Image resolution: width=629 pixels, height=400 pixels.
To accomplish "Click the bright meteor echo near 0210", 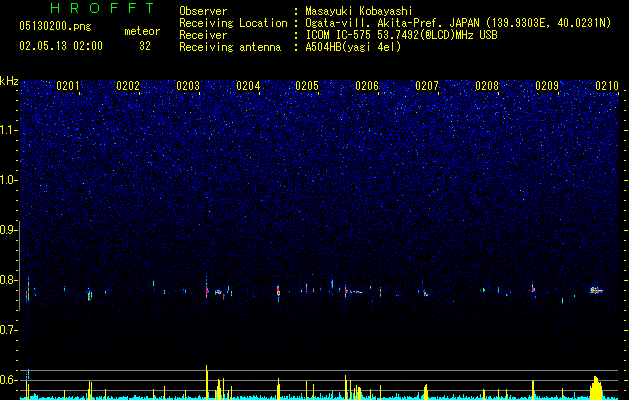I will pos(596,290).
